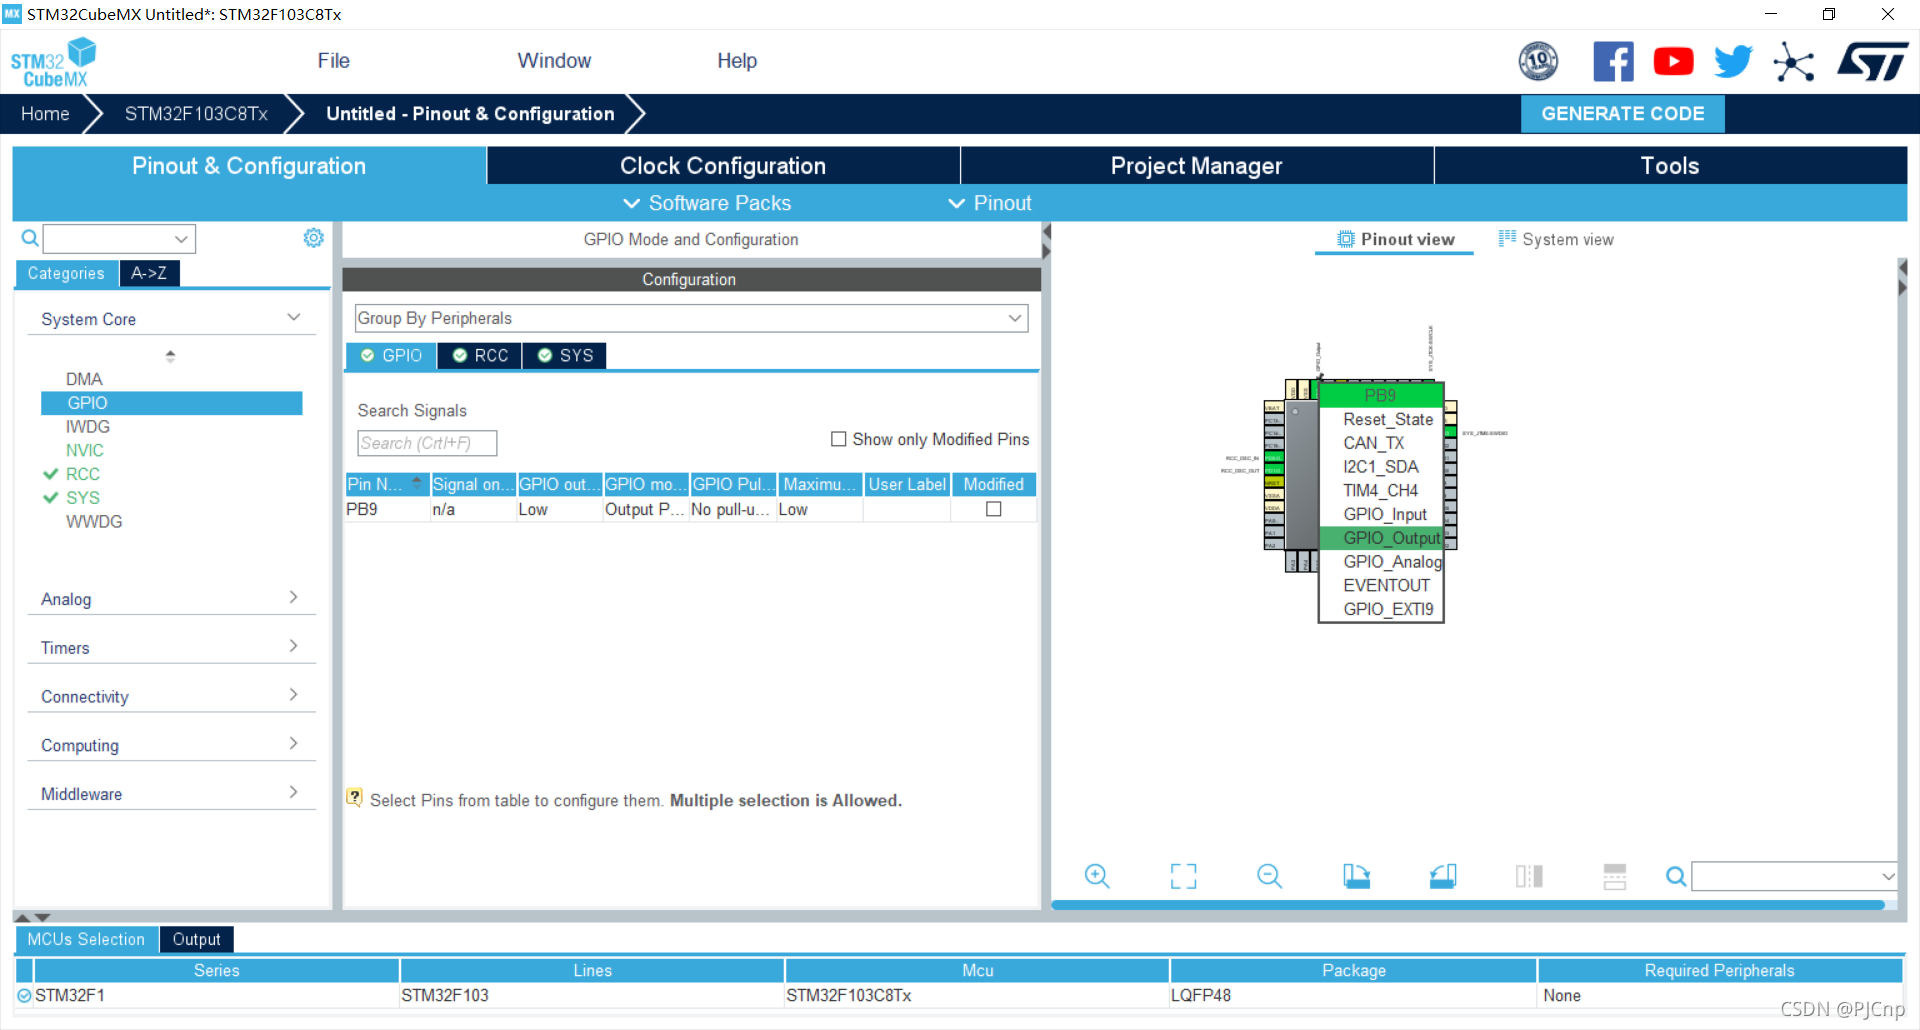This screenshot has height=1030, width=1920.
Task: Sort by Pin Name column header
Action: click(x=387, y=484)
